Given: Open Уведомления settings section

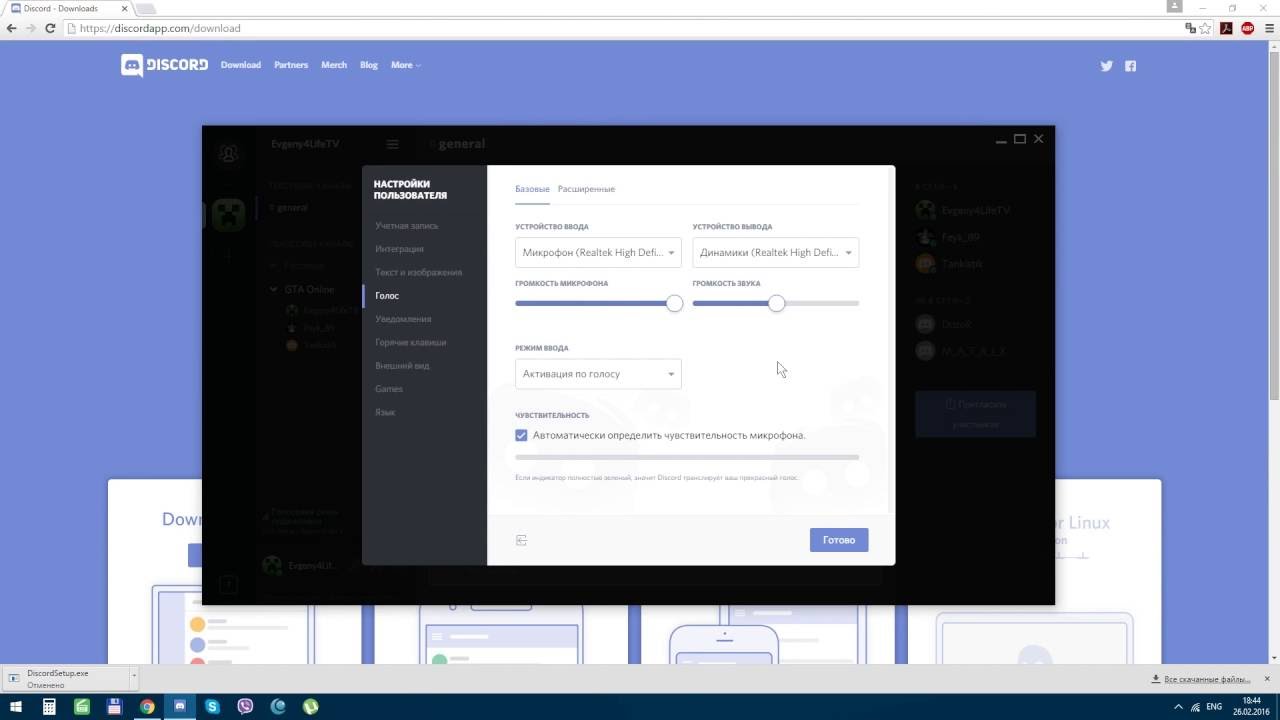Looking at the screenshot, I should click(403, 319).
